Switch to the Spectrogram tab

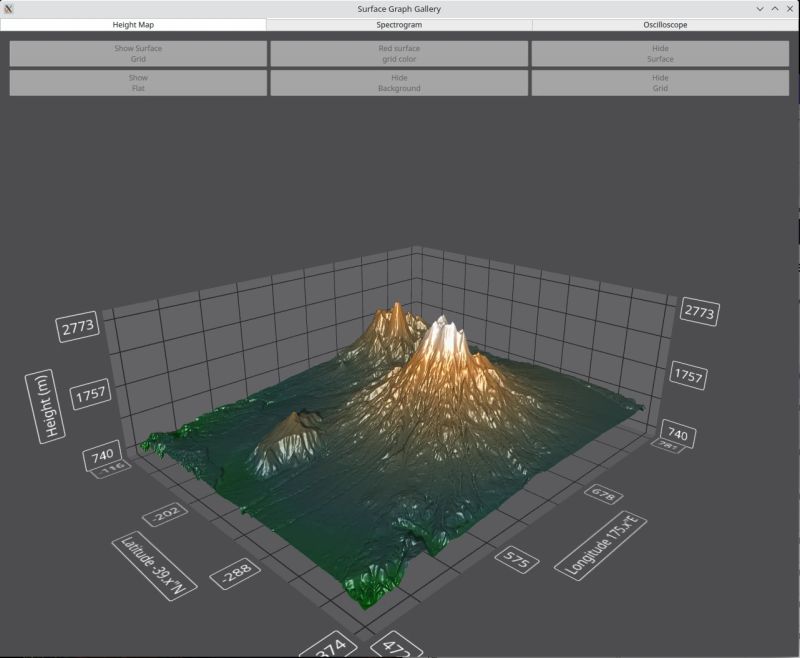pyautogui.click(x=400, y=26)
